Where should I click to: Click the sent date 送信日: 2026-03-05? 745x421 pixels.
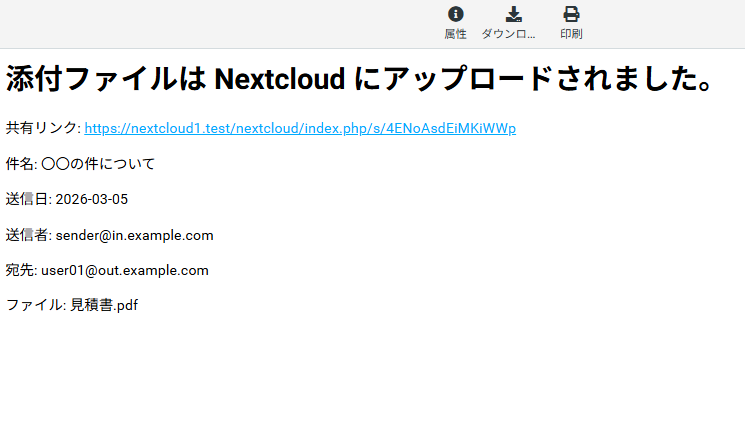coord(67,199)
